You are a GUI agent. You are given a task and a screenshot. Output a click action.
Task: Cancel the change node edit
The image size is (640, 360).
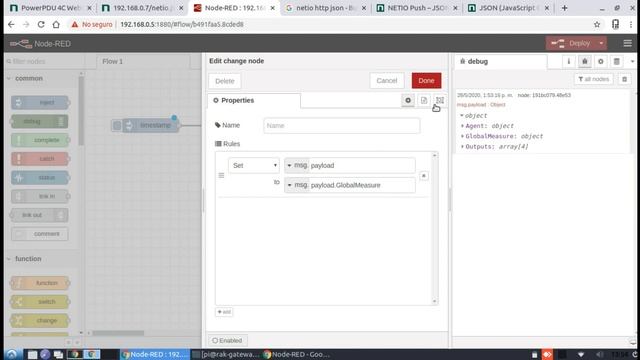(x=387, y=80)
